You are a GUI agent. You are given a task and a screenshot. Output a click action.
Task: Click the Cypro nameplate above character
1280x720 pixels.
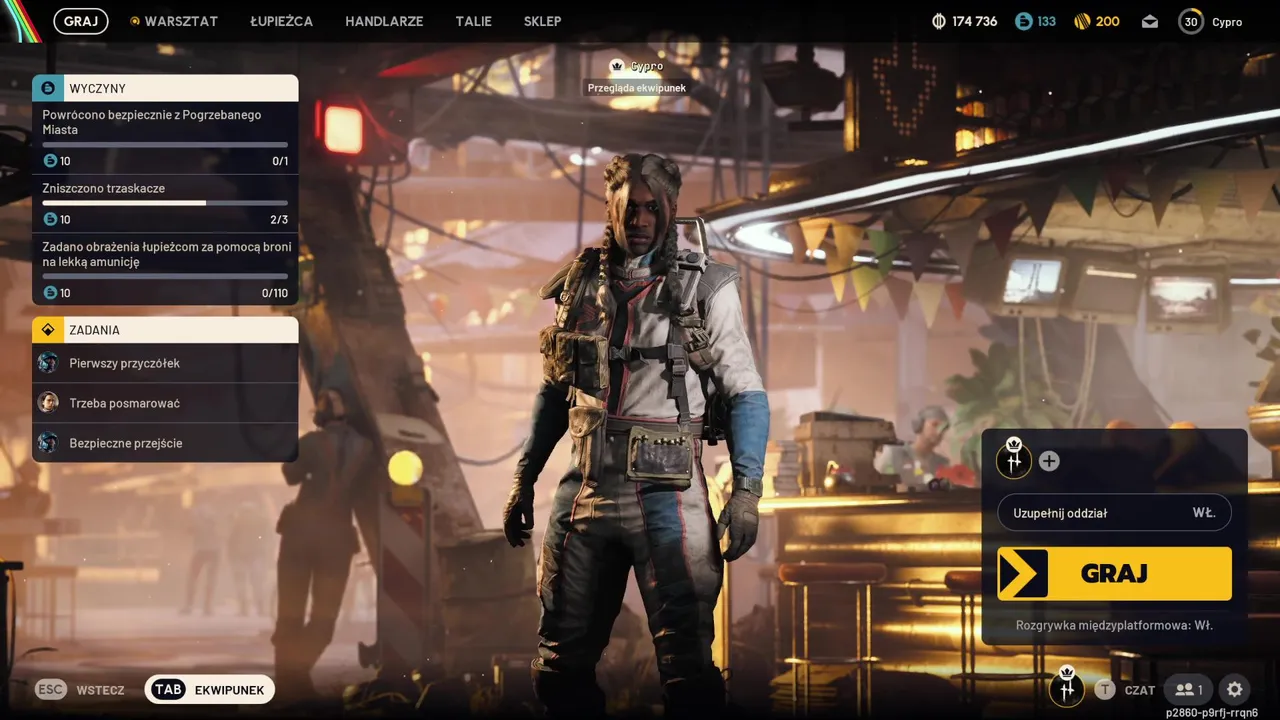pos(647,66)
